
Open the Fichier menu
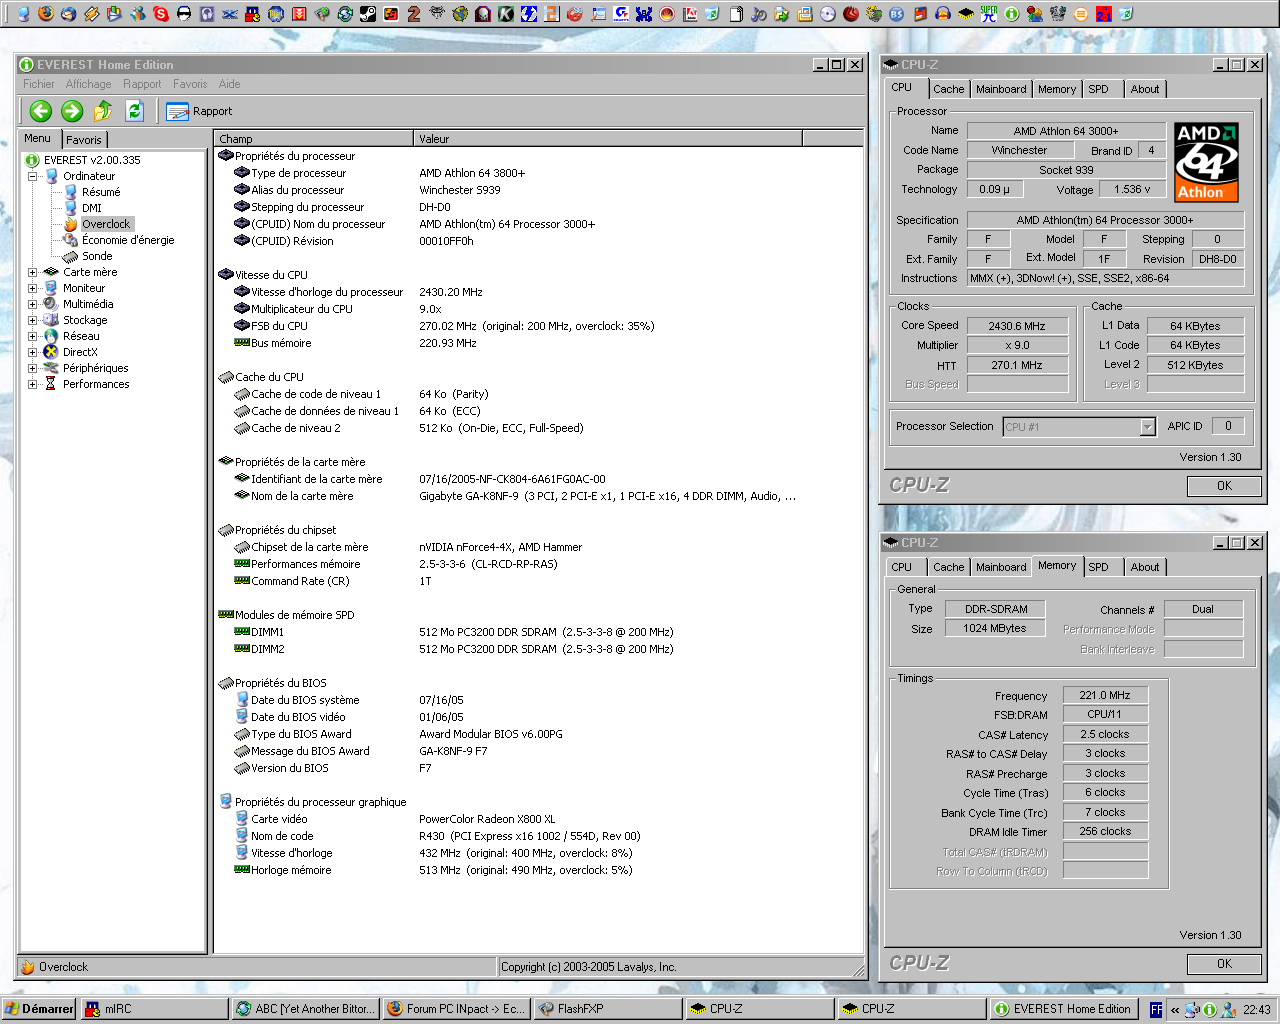39,84
